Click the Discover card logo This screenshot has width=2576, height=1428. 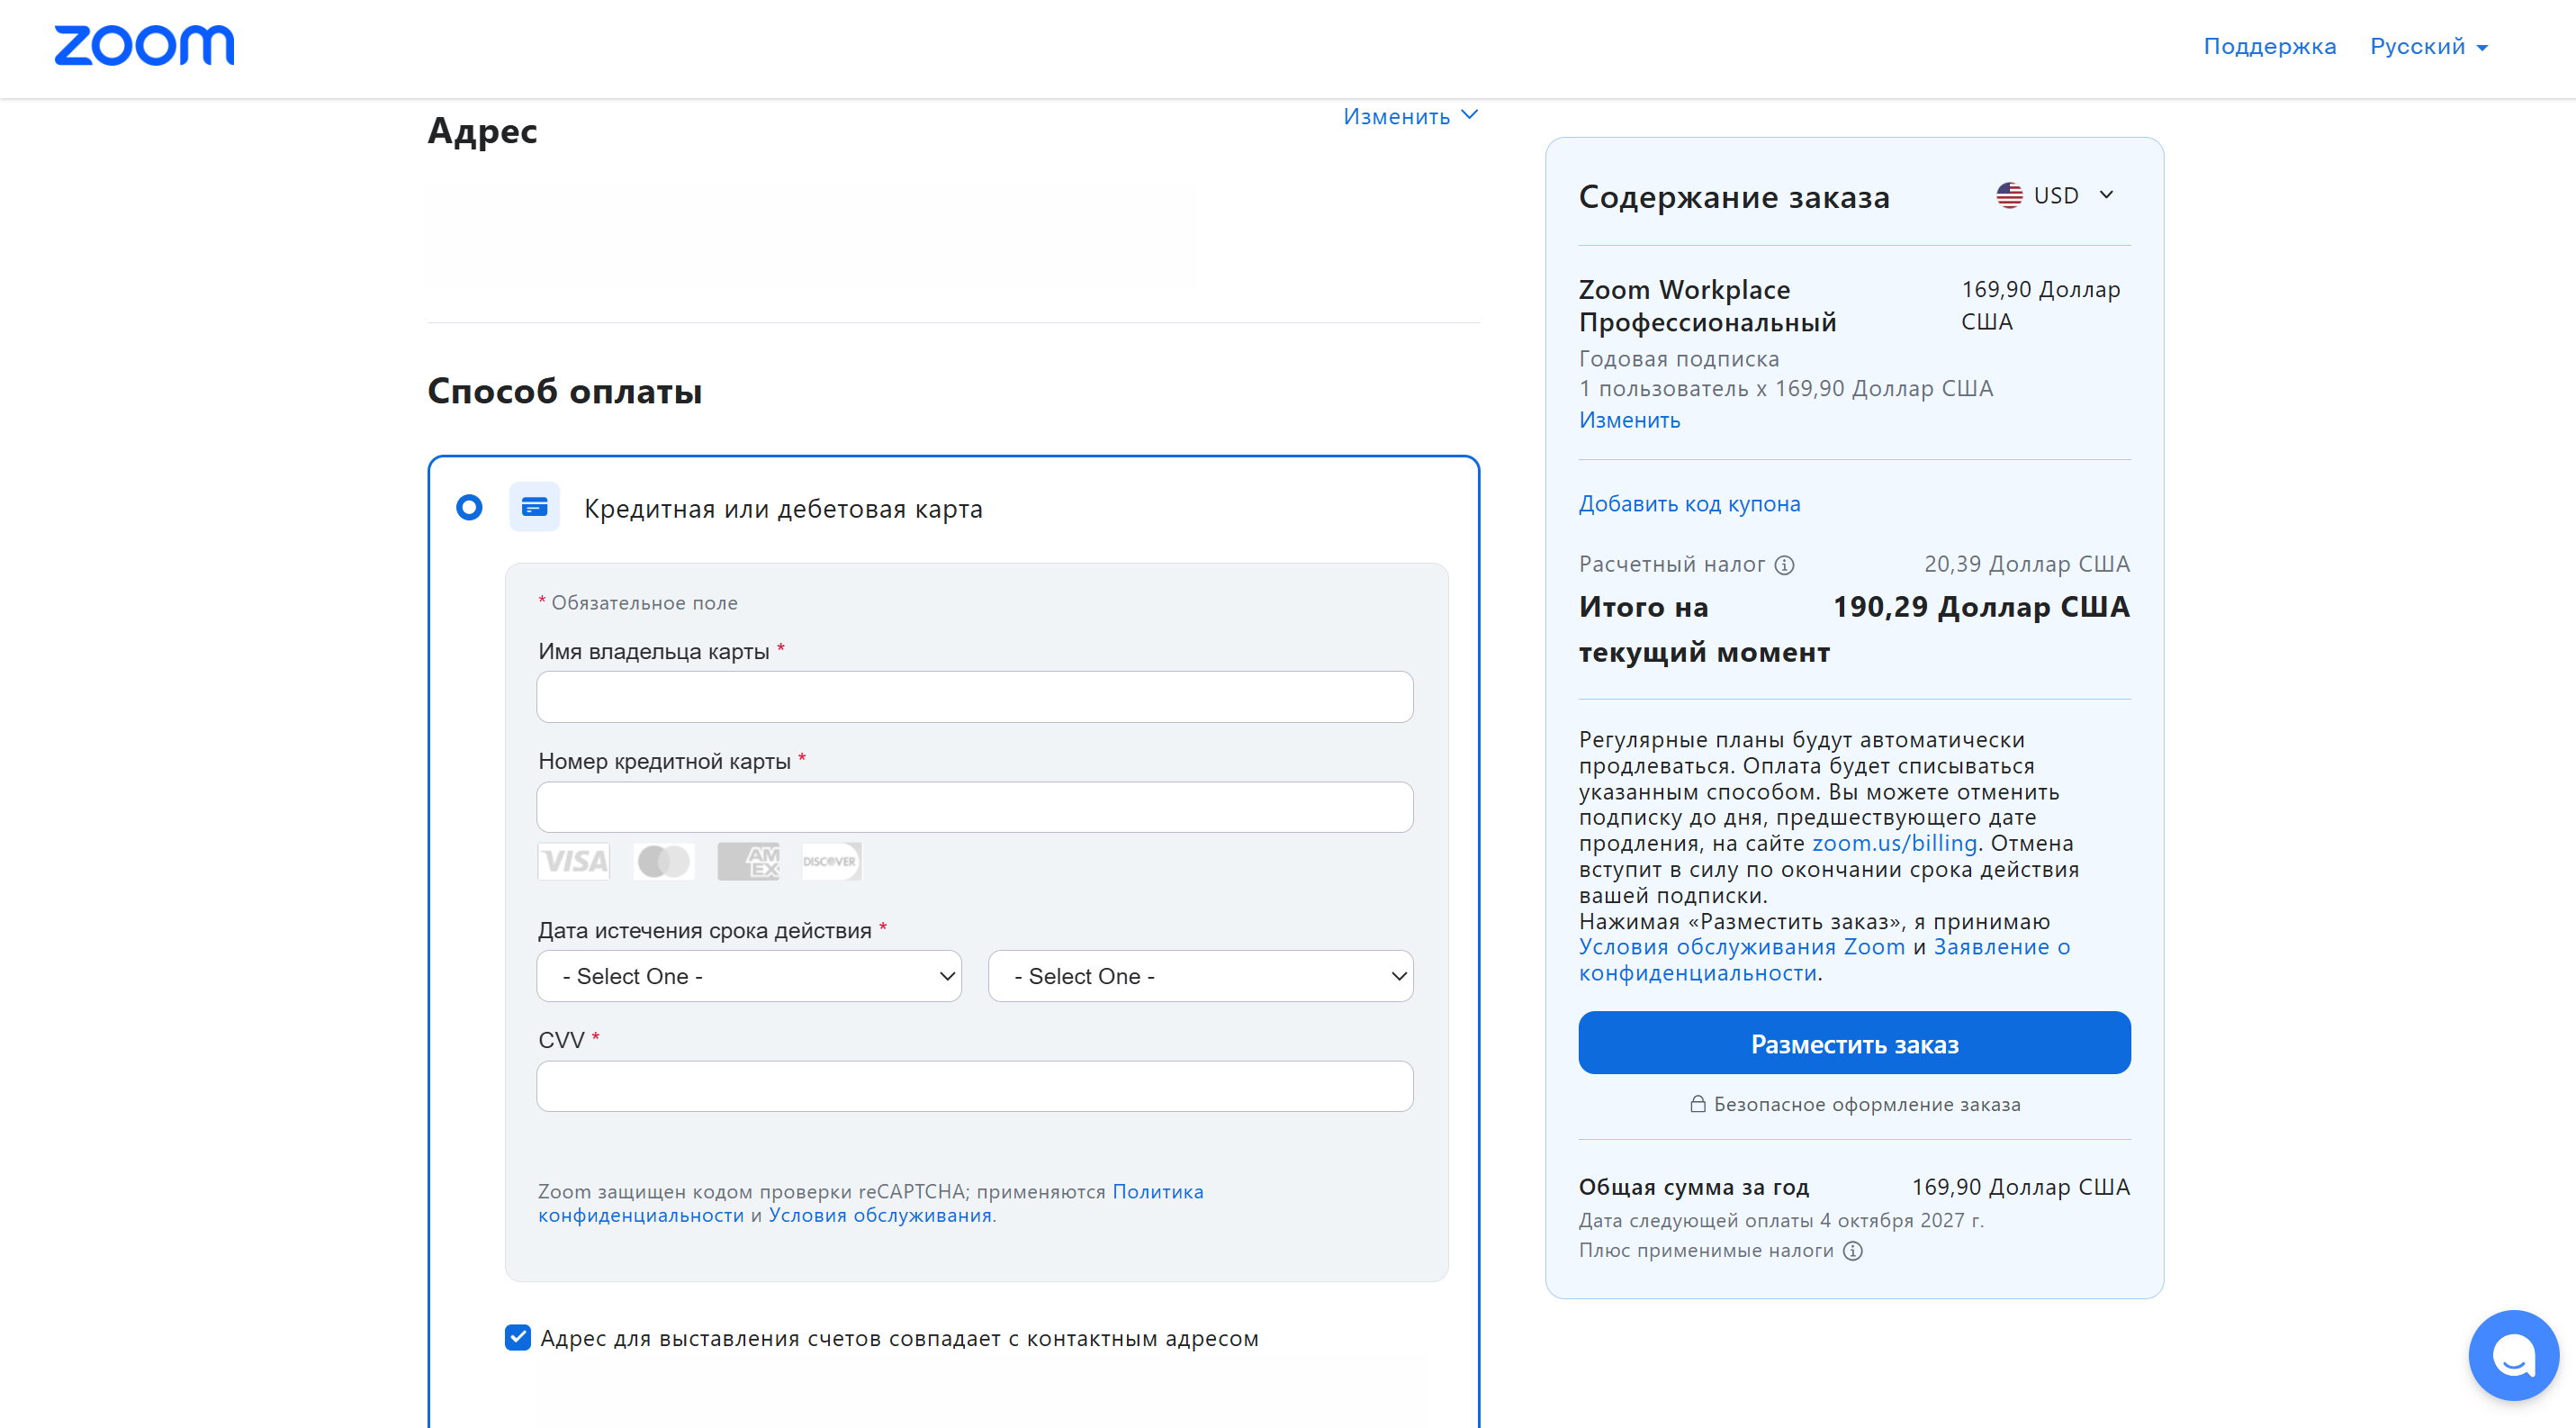click(x=831, y=861)
